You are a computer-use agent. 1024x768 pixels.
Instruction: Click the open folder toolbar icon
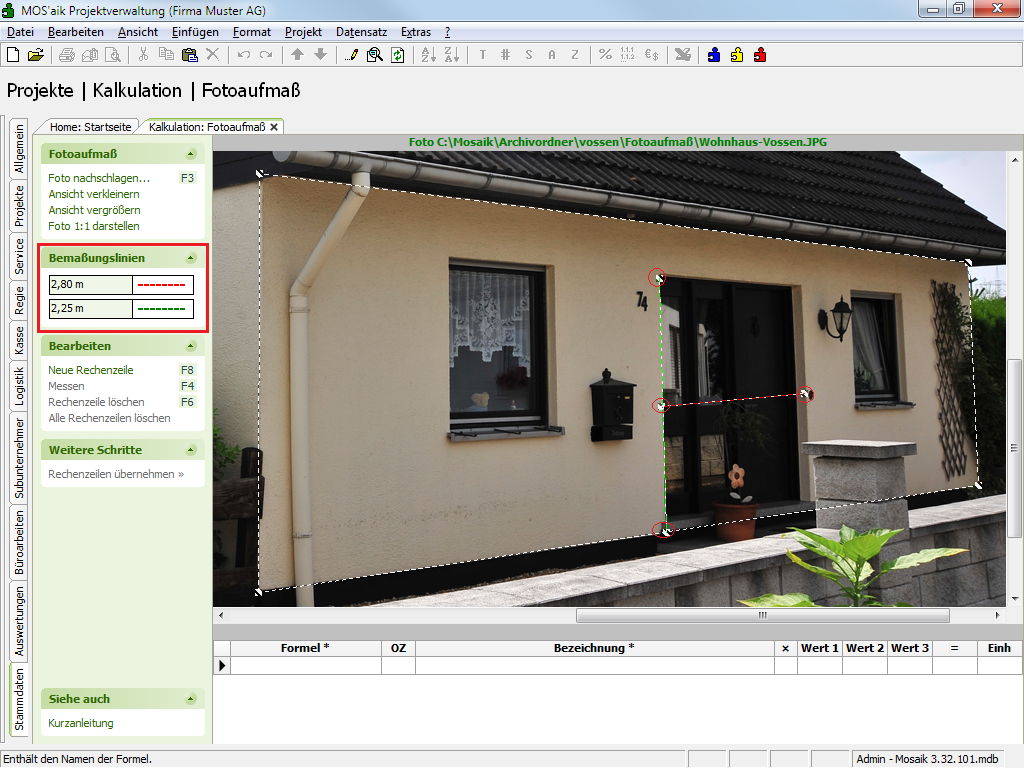tap(35, 55)
